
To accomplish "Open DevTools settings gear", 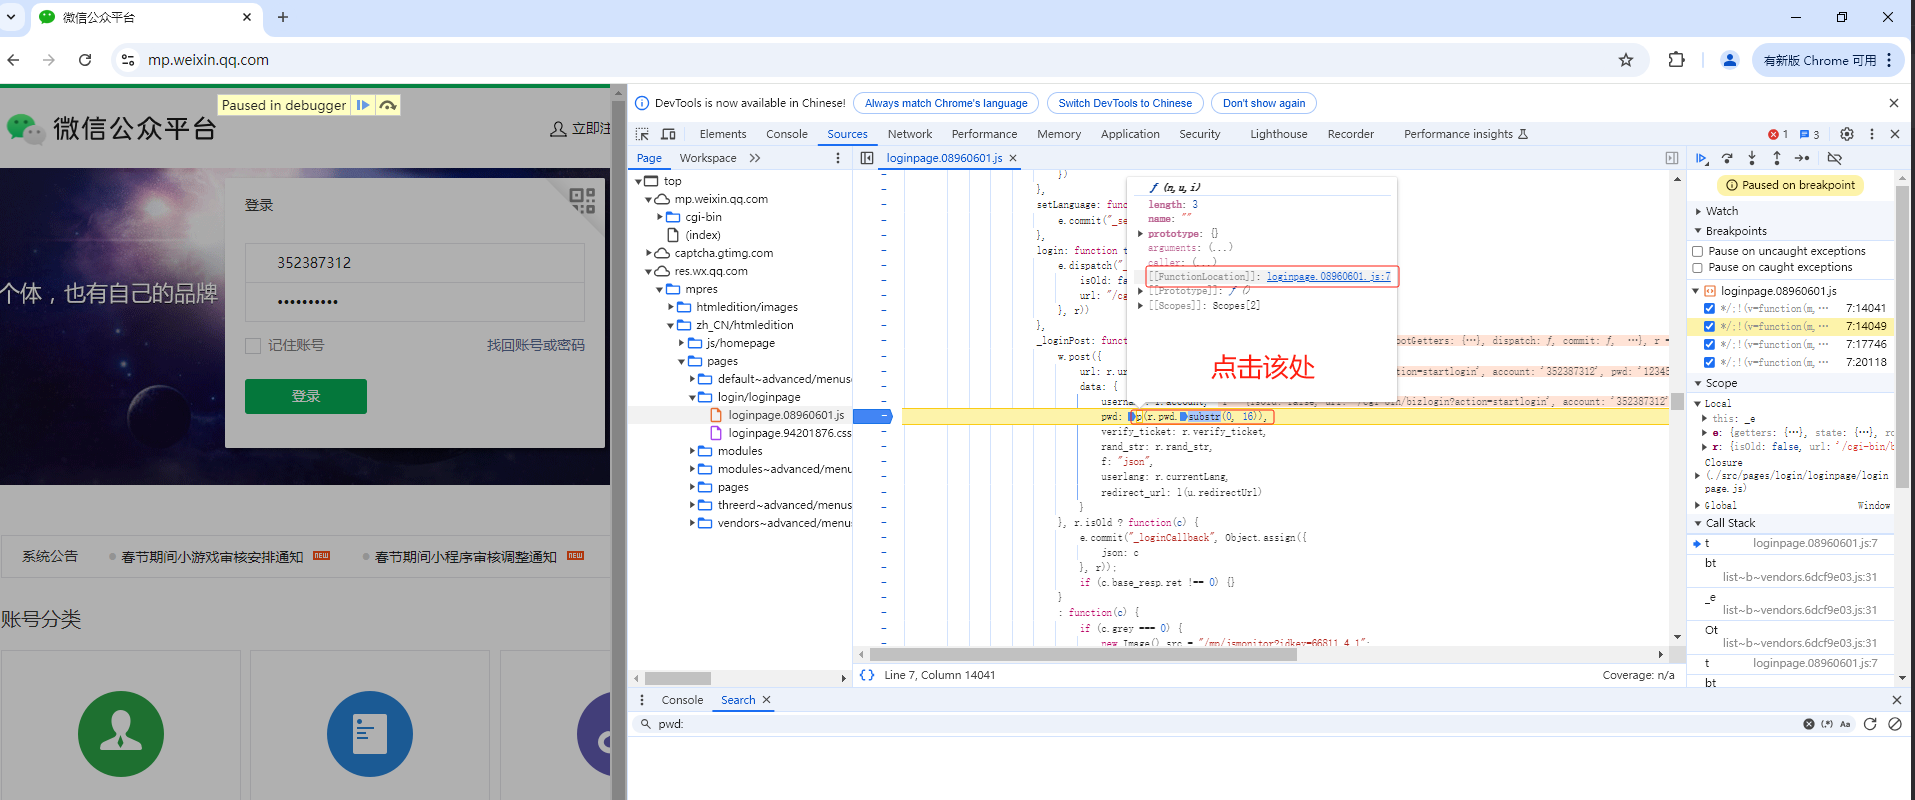I will pos(1847,134).
